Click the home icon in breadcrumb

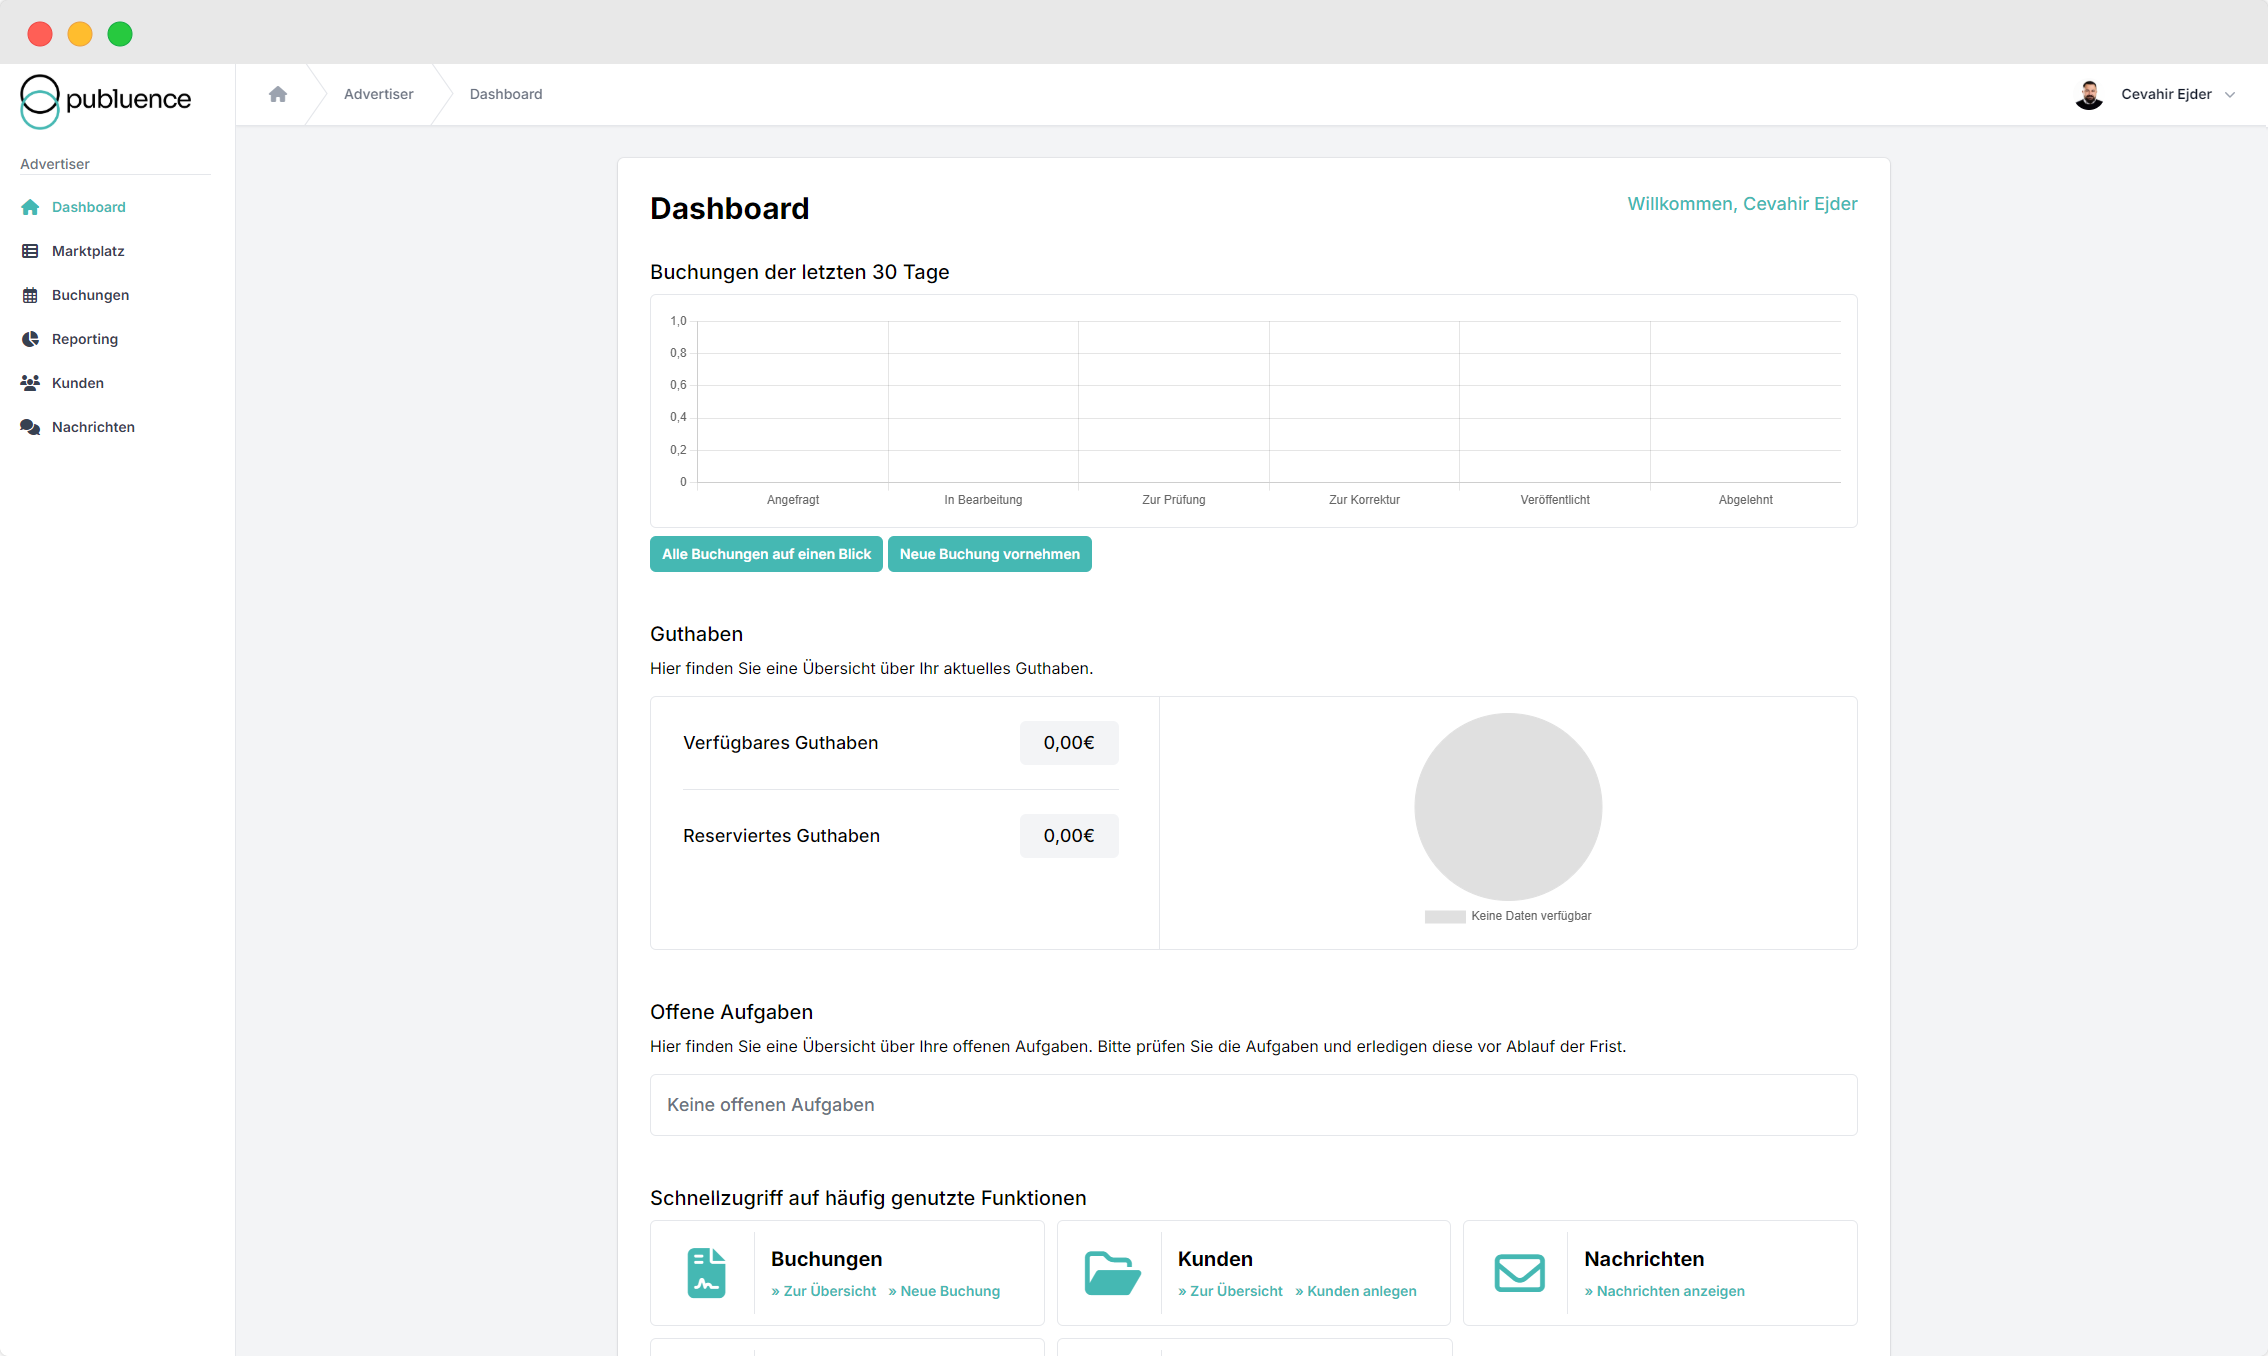coord(278,94)
